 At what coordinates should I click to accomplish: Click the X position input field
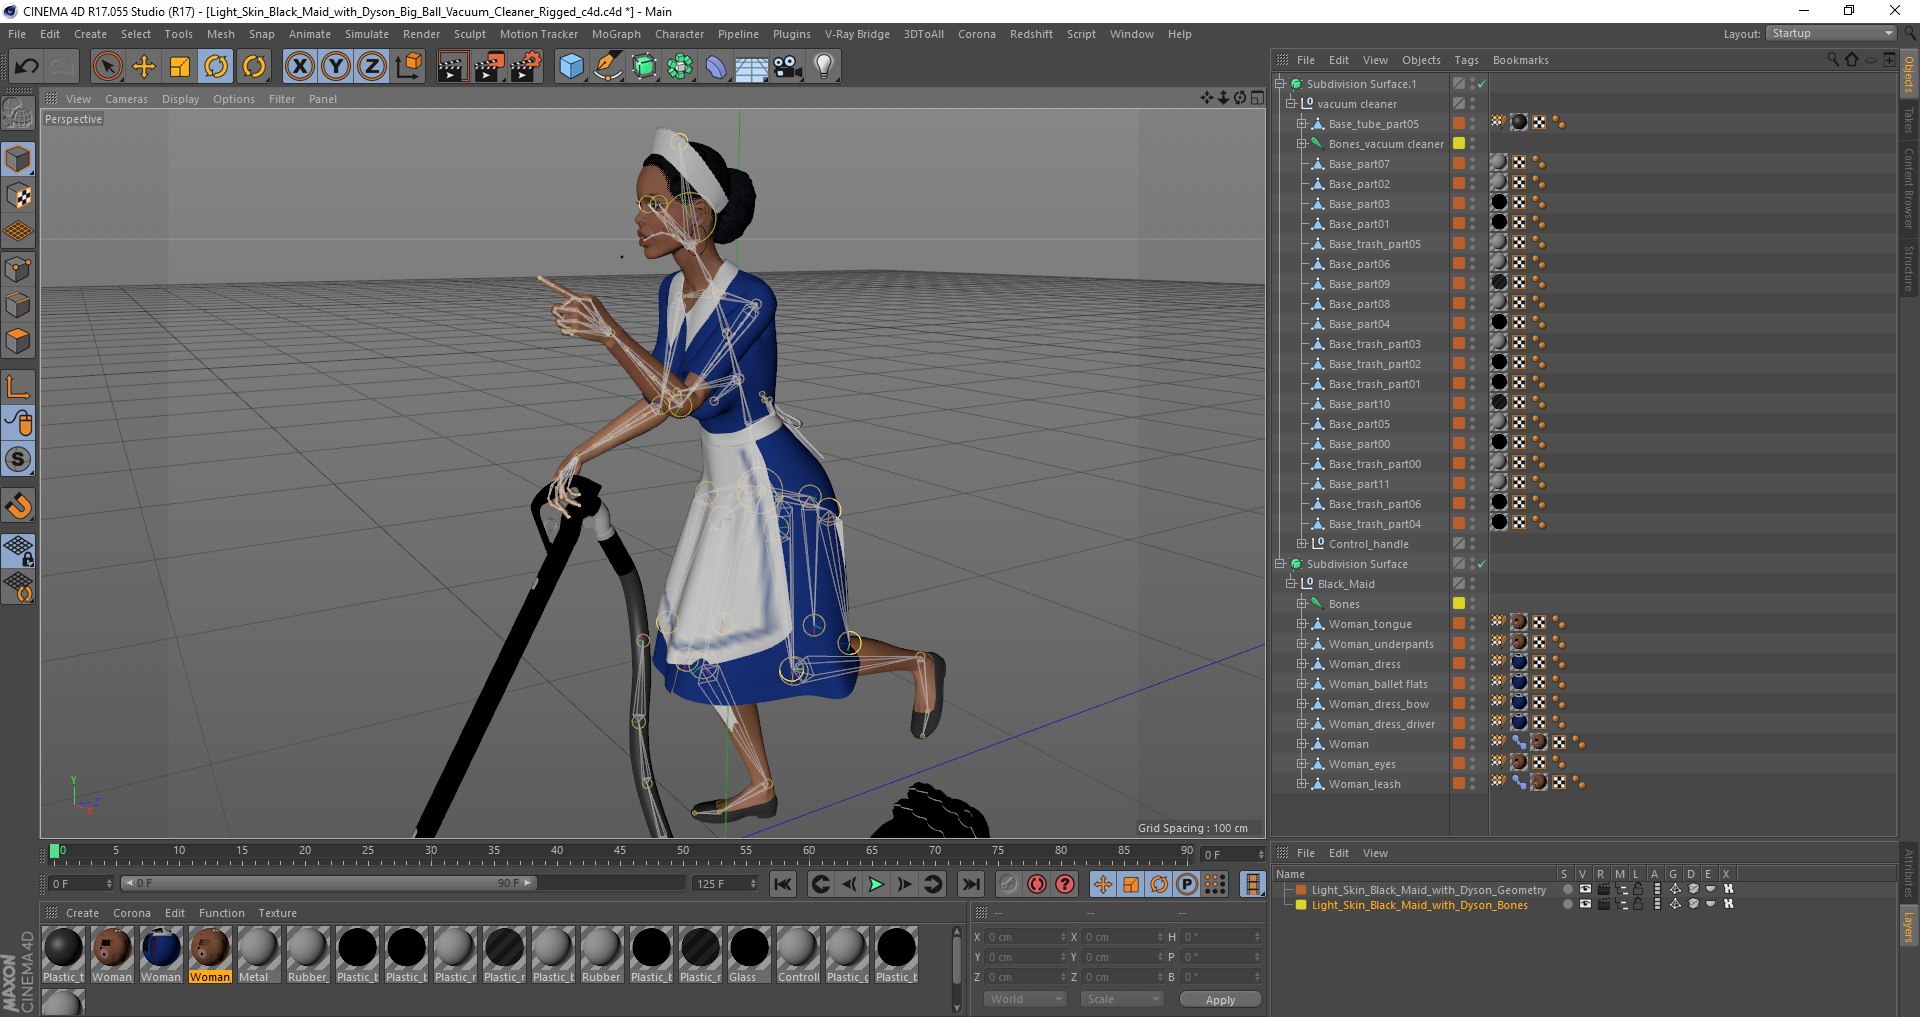click(x=1024, y=937)
